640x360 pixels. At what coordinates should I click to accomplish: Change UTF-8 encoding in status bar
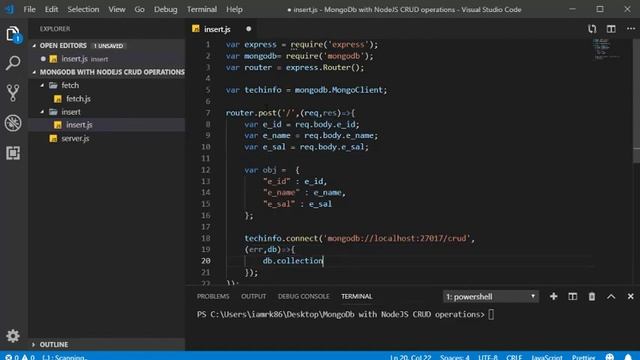pyautogui.click(x=488, y=357)
